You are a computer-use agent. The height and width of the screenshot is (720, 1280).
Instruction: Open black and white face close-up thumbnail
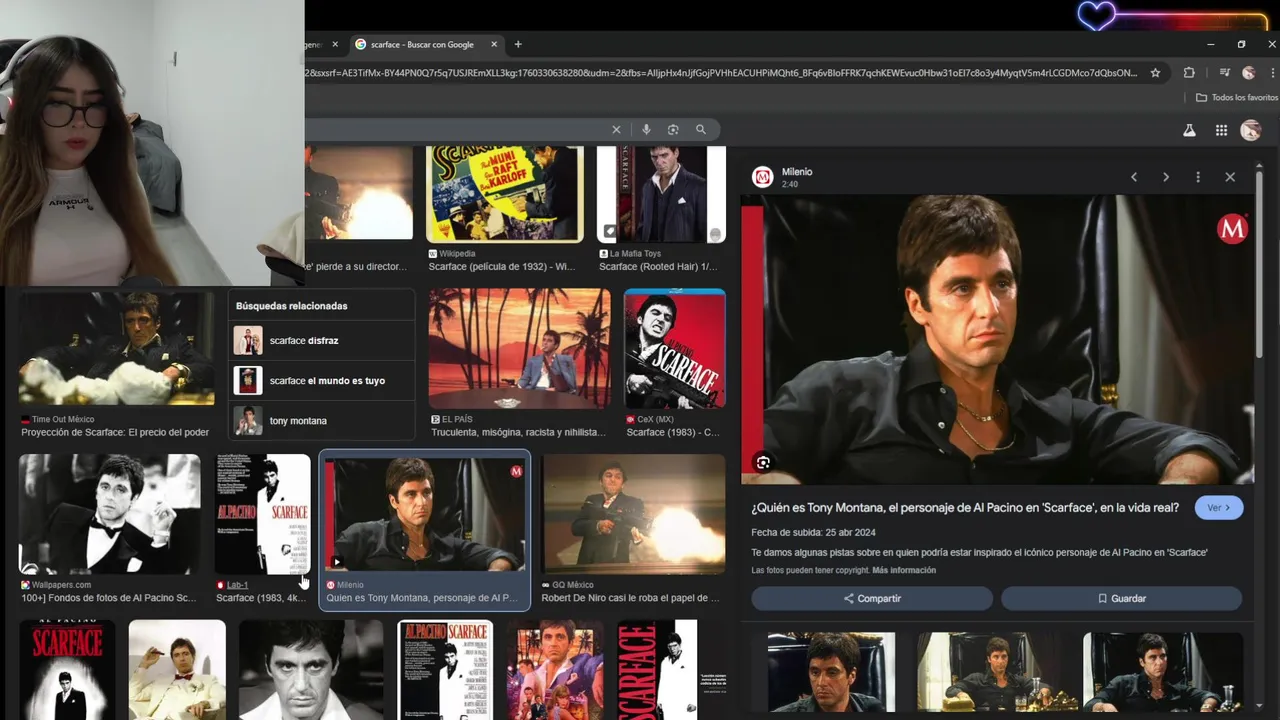tap(311, 669)
